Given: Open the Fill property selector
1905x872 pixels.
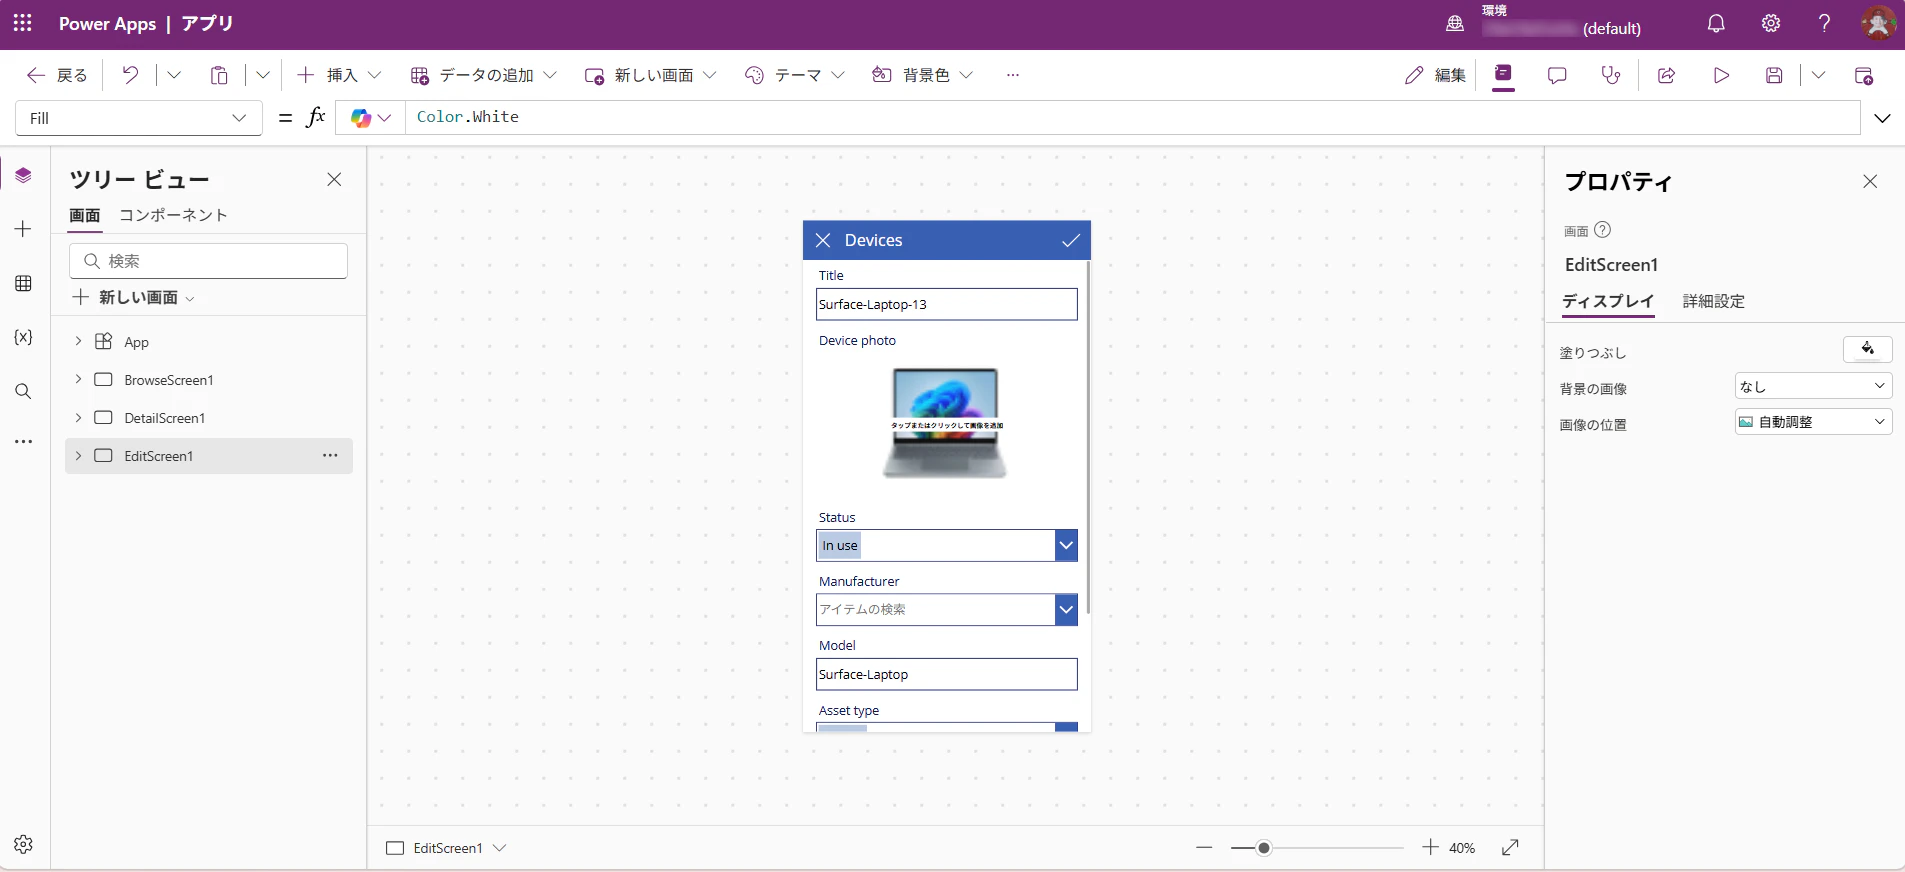Looking at the screenshot, I should tap(139, 118).
